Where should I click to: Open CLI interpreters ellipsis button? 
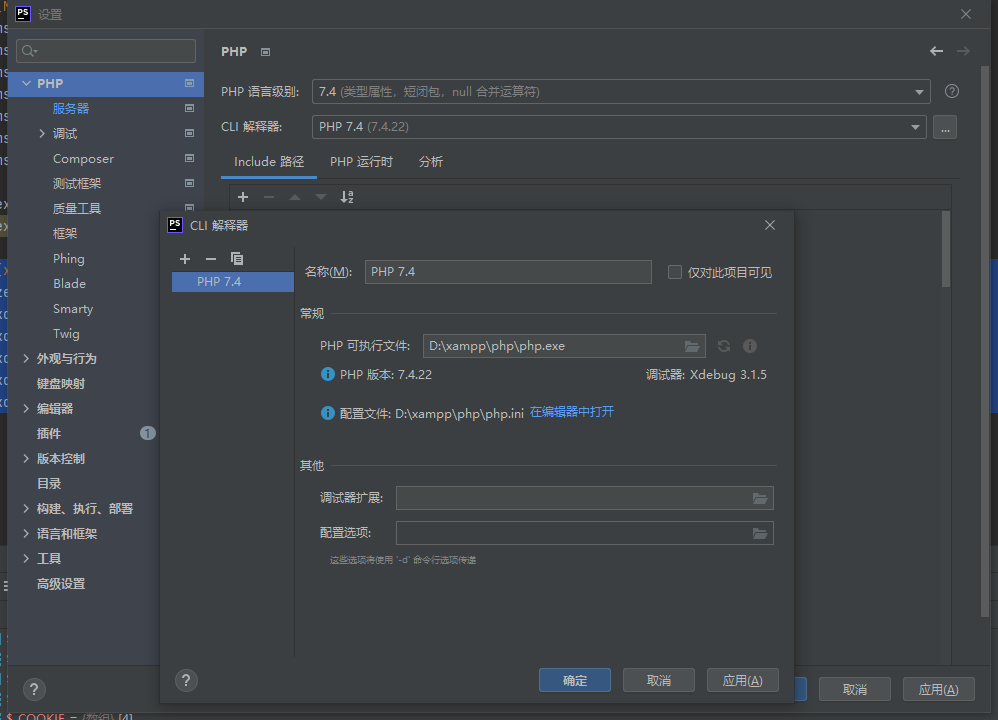pos(945,127)
